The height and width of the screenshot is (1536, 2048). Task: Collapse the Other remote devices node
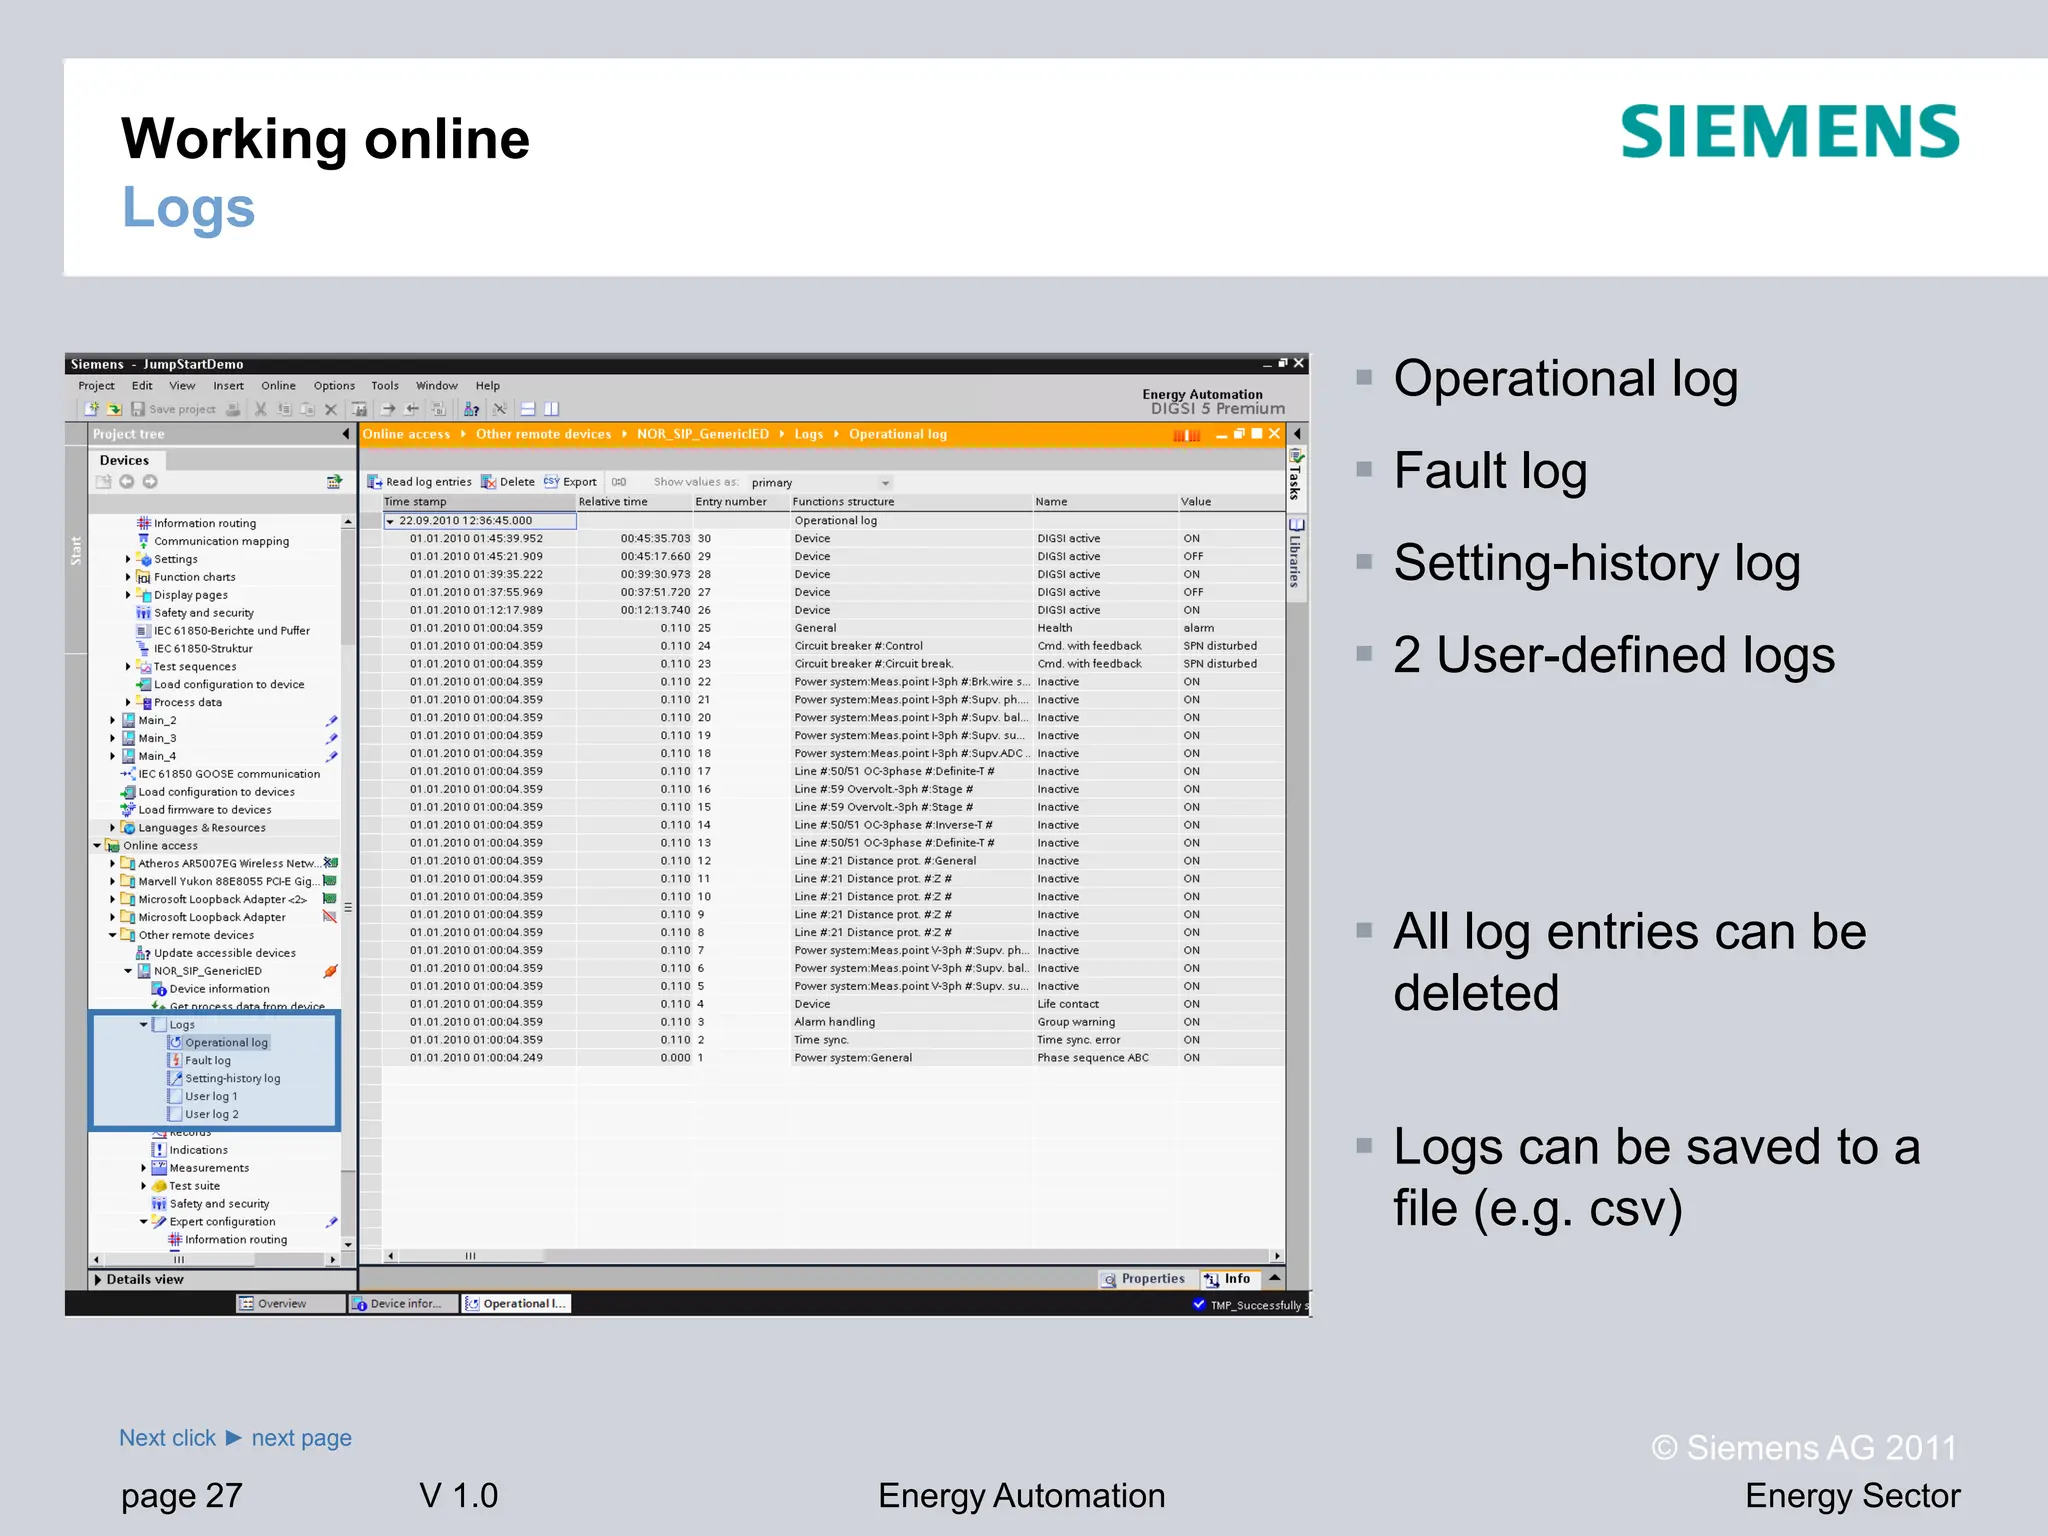point(113,936)
